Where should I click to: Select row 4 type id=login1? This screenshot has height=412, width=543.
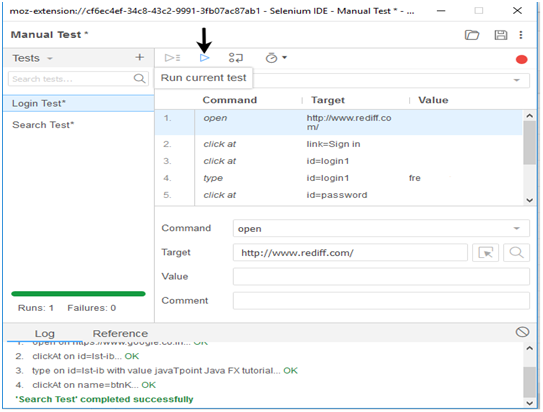pyautogui.click(x=338, y=178)
